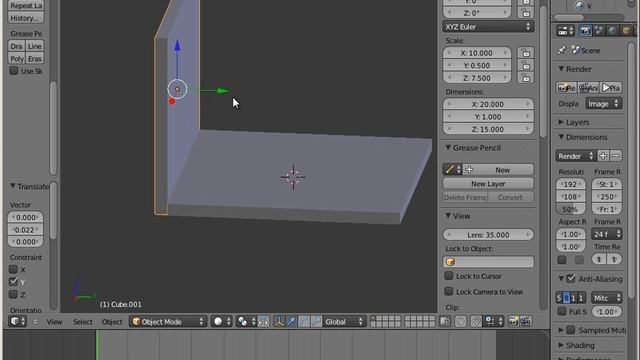Lock the Scale Z value

(x=526, y=78)
